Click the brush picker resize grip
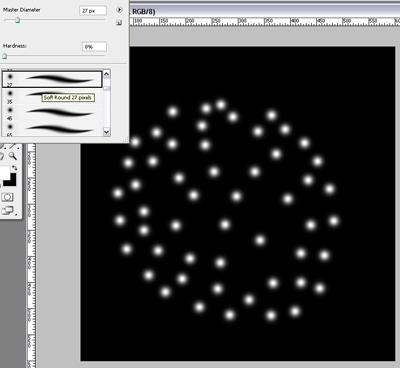This screenshot has width=400, height=368. tap(126, 140)
